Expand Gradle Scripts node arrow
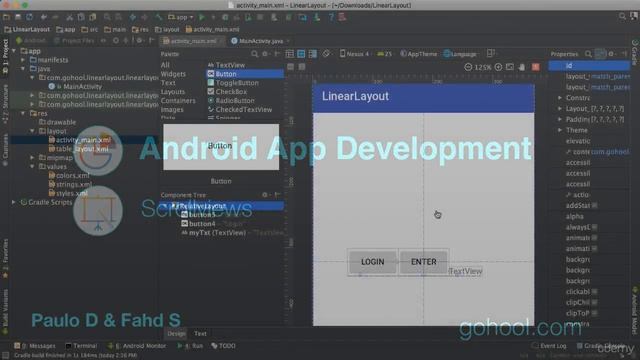 click(14, 202)
